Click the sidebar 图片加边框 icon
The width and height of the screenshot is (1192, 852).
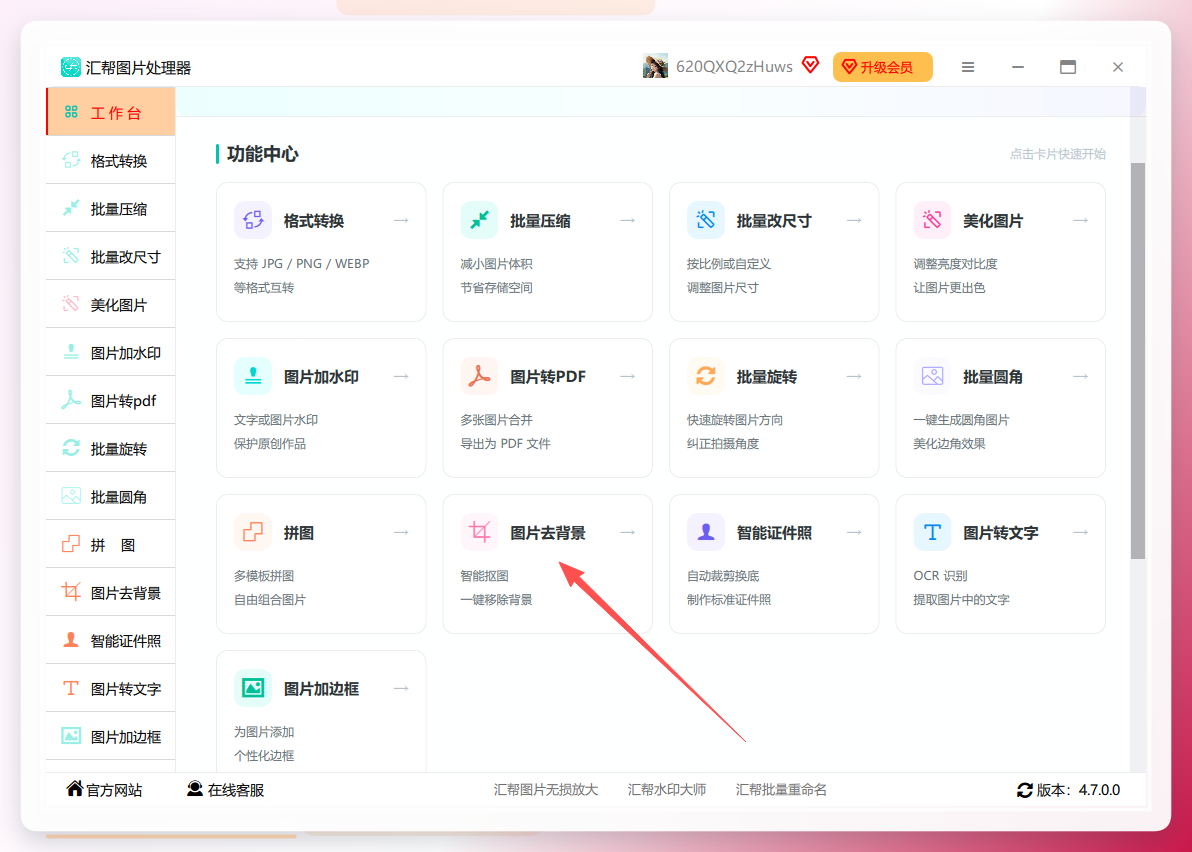(71, 736)
